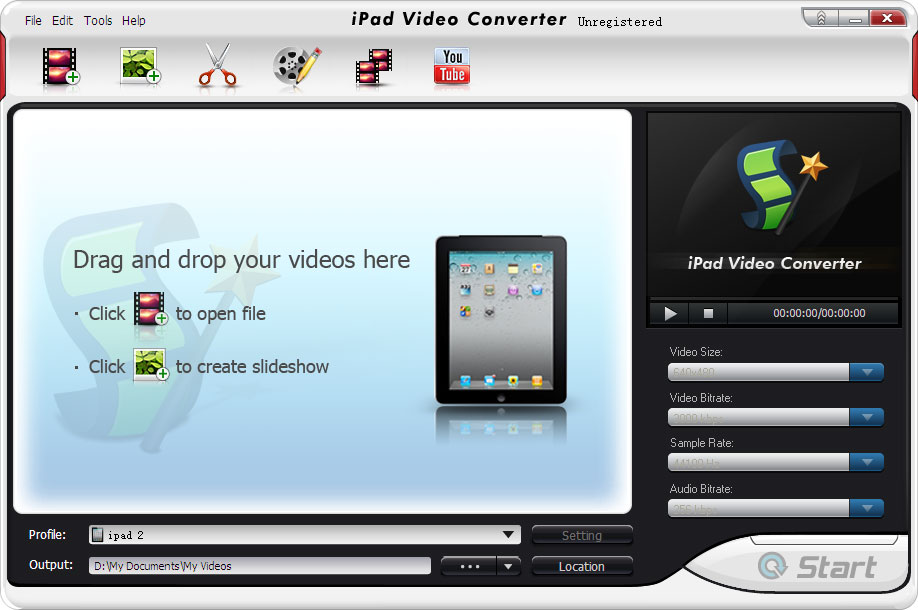Select the Add Pictures slideshow icon
This screenshot has height=610, width=918.
(x=139, y=65)
